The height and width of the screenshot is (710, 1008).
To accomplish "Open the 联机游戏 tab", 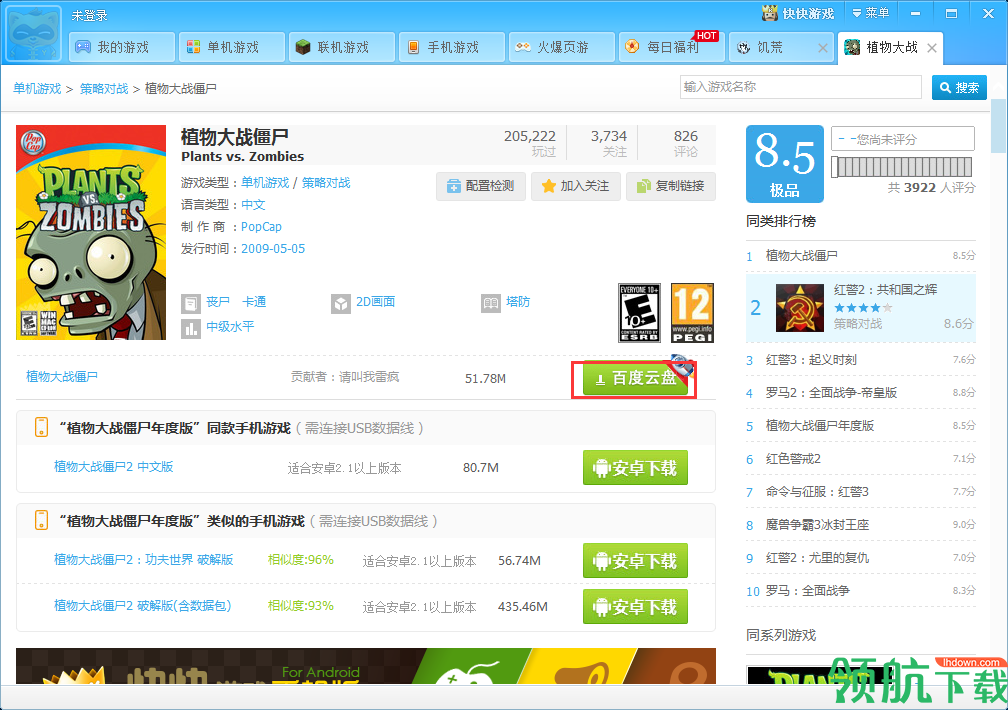I will (x=342, y=47).
